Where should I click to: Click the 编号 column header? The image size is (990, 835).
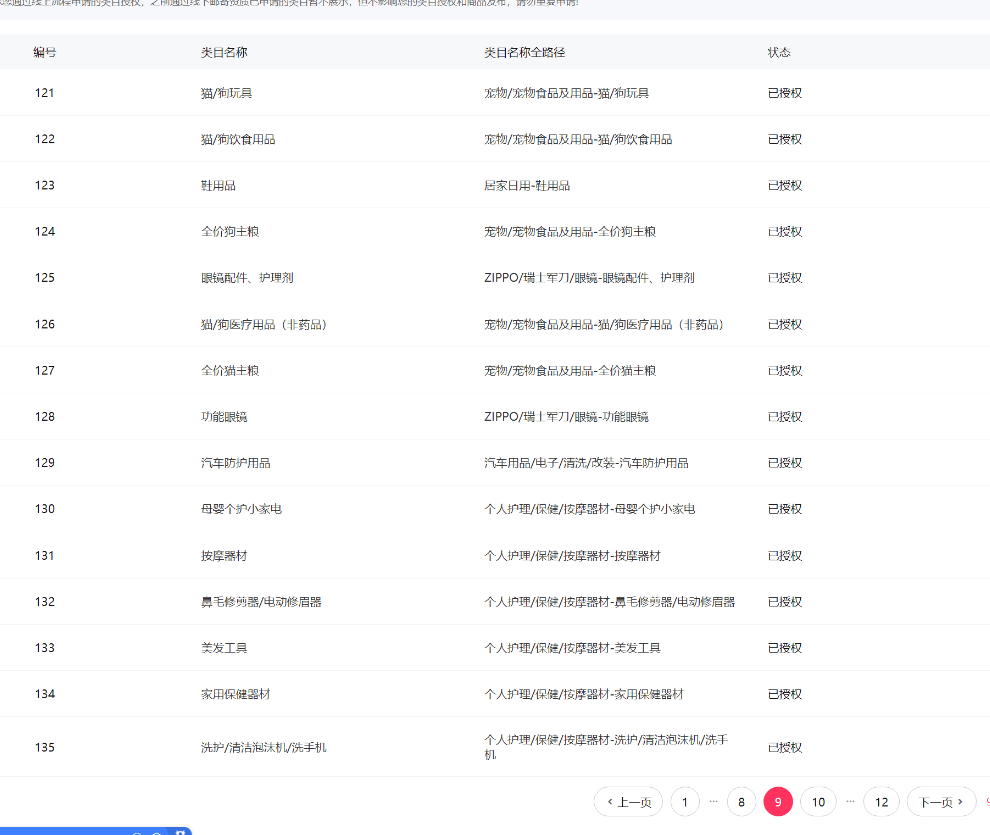45,52
